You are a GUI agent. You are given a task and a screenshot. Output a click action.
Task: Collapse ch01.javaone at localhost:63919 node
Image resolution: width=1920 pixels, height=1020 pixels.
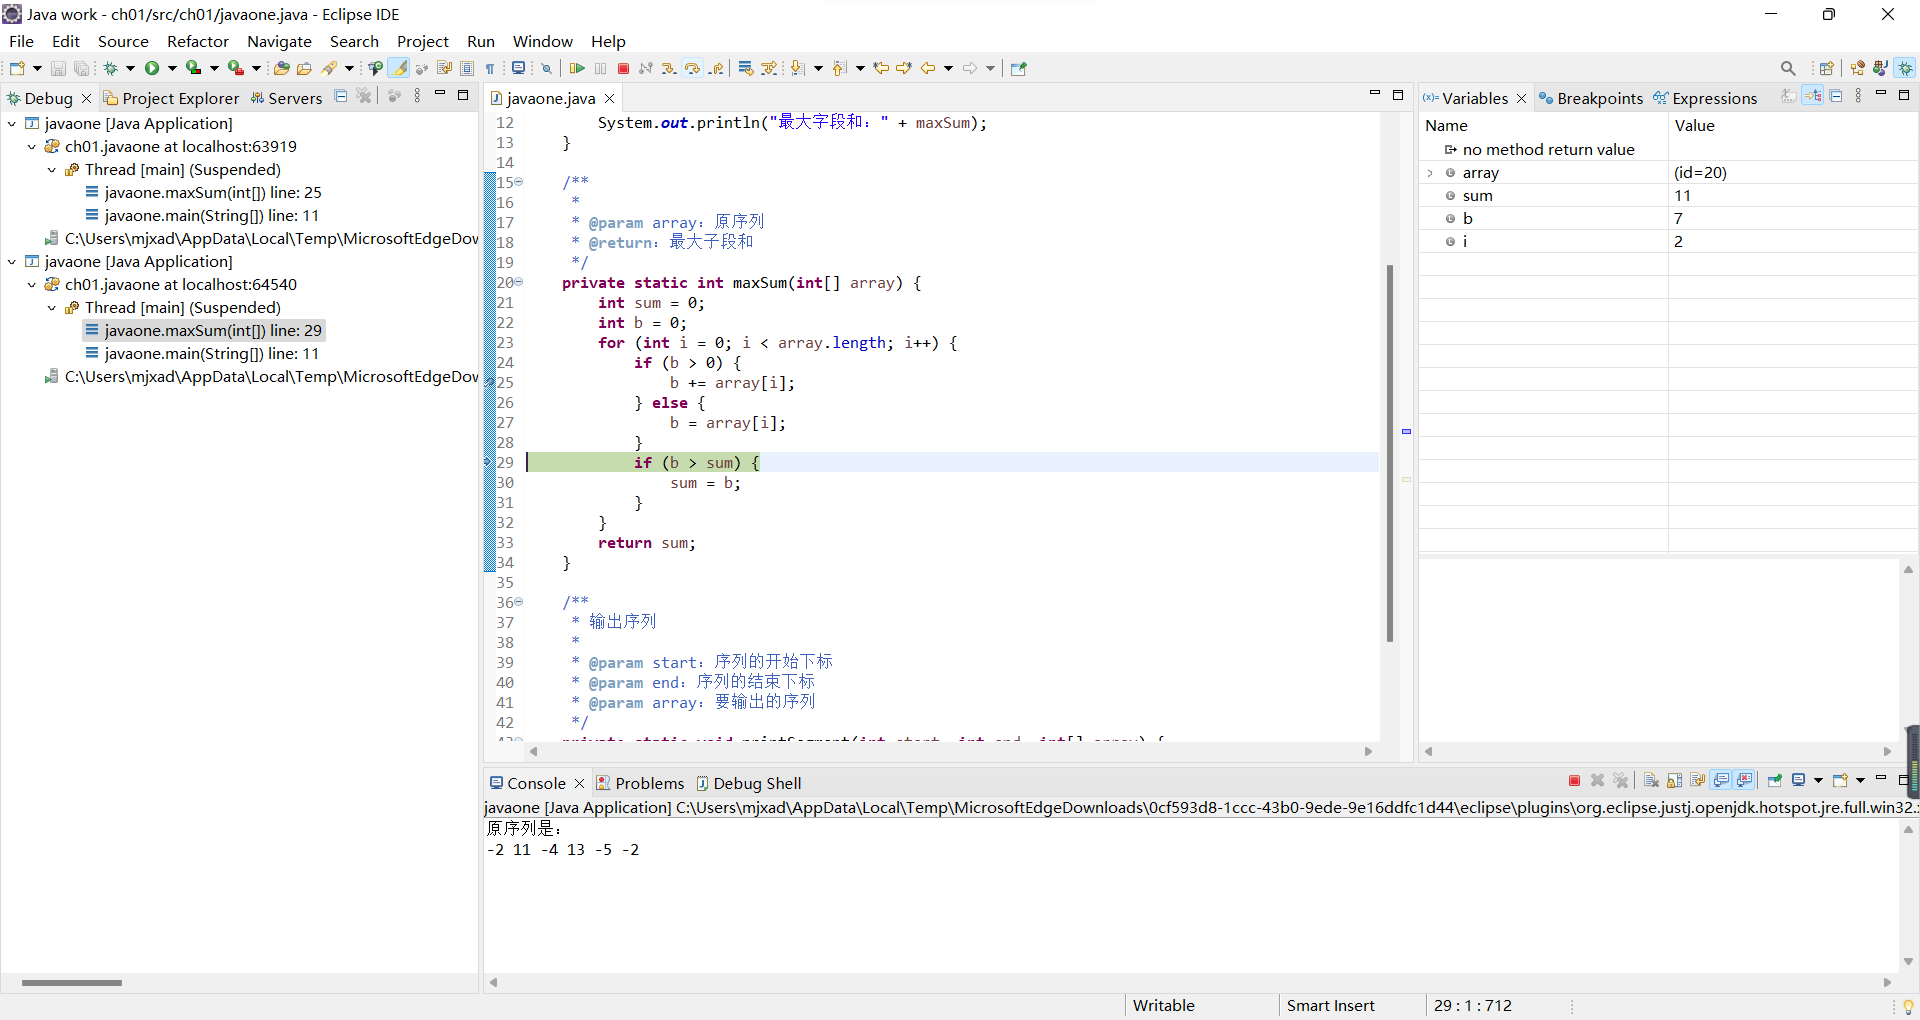click(x=32, y=146)
